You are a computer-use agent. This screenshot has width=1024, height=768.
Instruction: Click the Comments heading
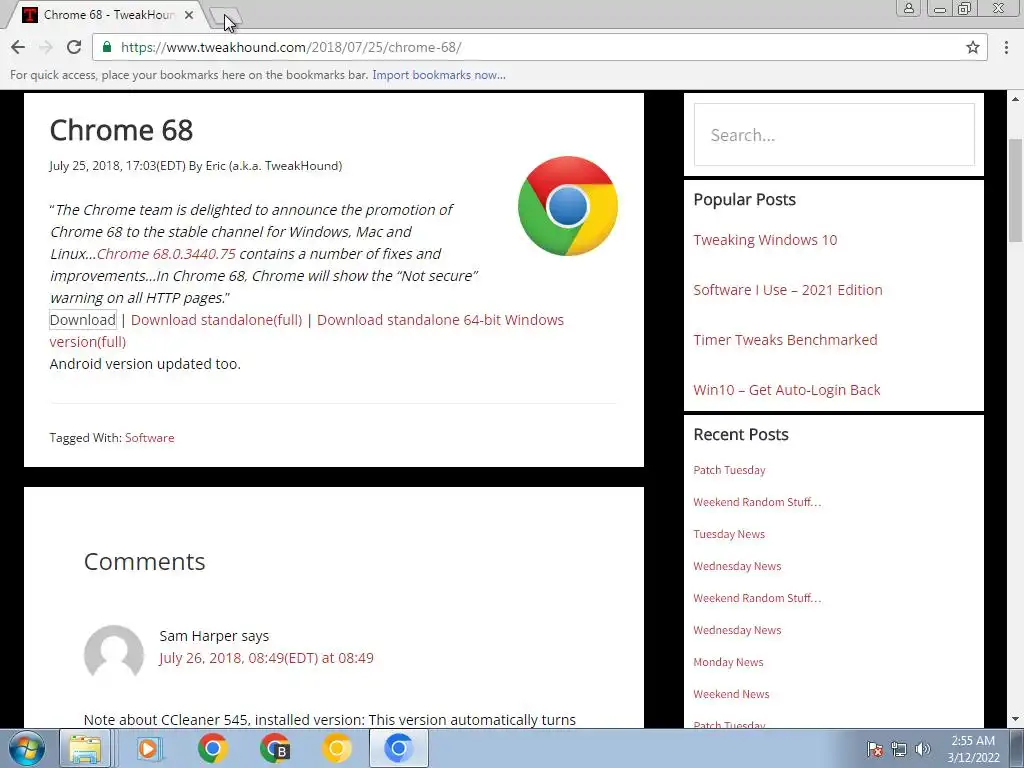[144, 562]
